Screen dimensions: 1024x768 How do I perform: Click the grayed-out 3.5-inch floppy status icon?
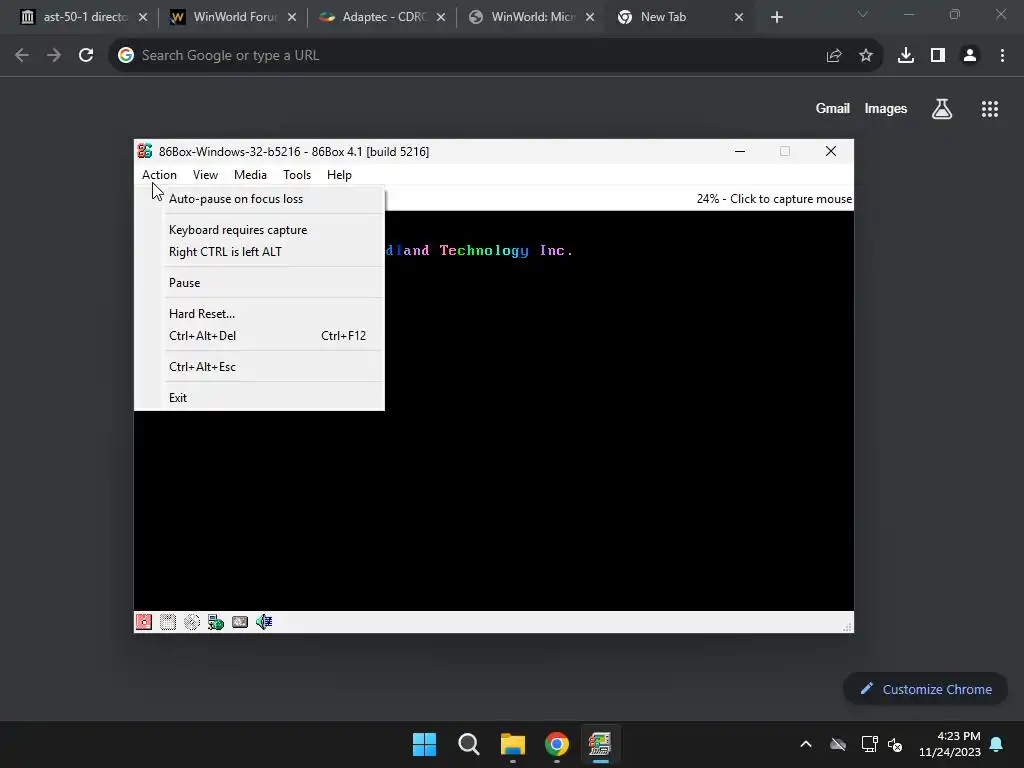click(x=168, y=622)
